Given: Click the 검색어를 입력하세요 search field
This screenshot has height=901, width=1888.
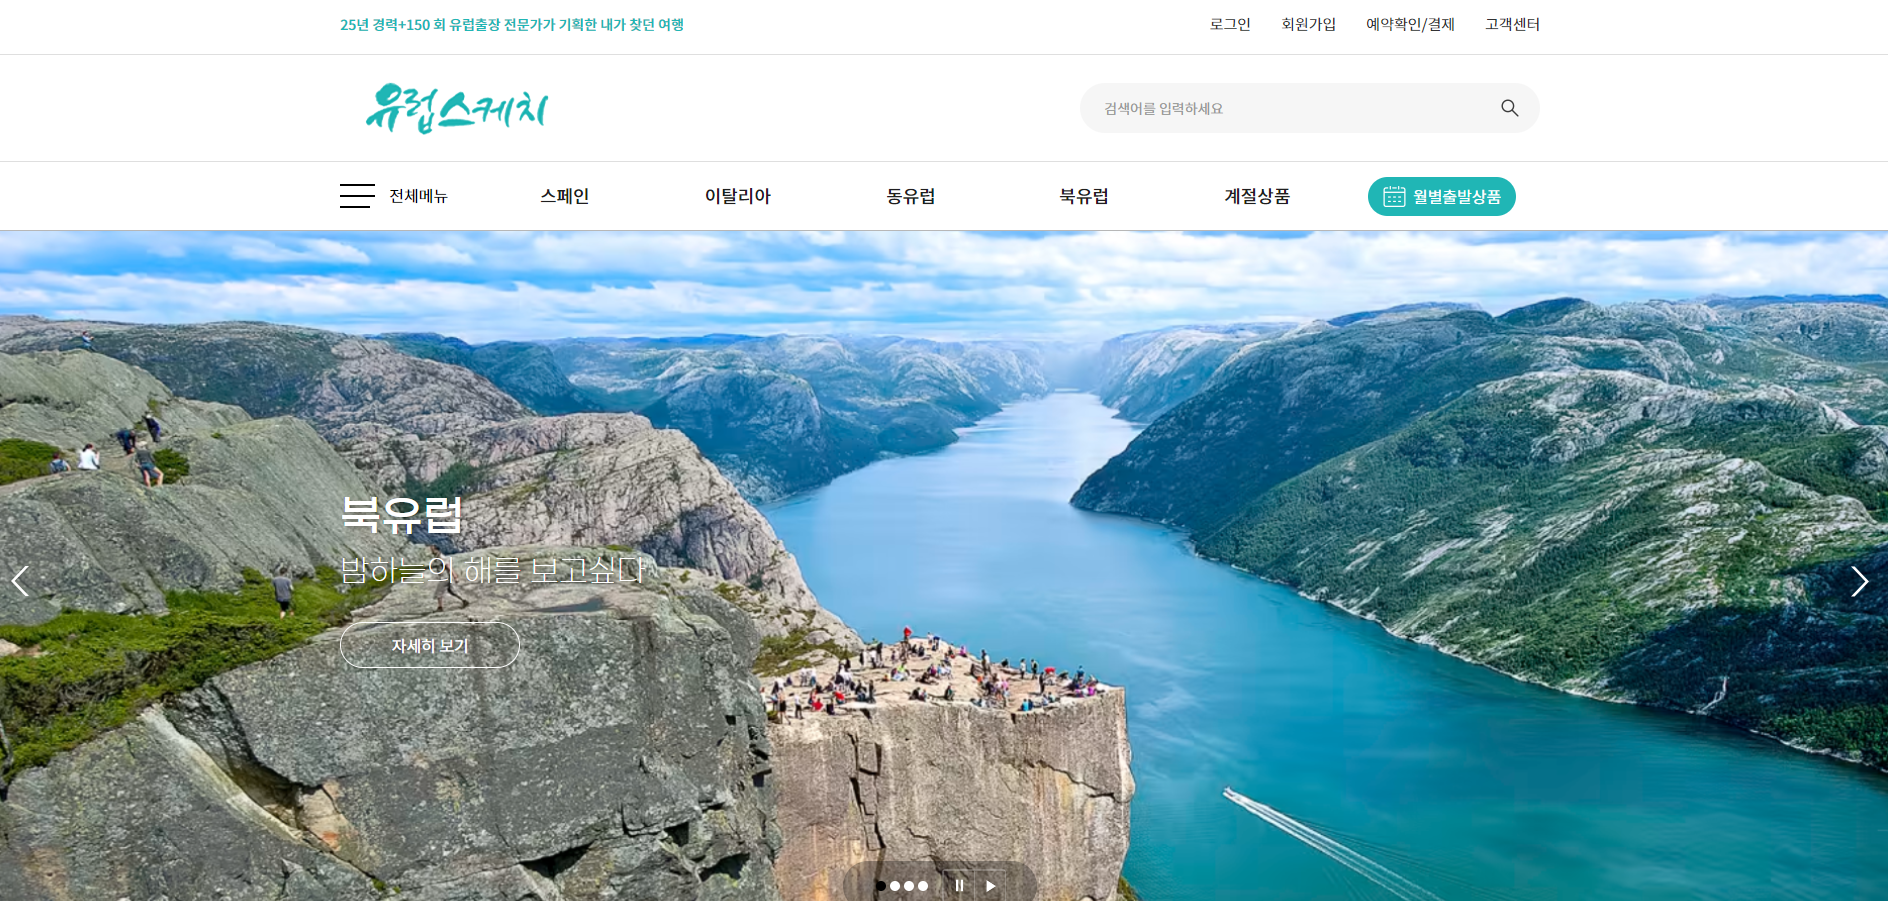Looking at the screenshot, I should pos(1290,108).
